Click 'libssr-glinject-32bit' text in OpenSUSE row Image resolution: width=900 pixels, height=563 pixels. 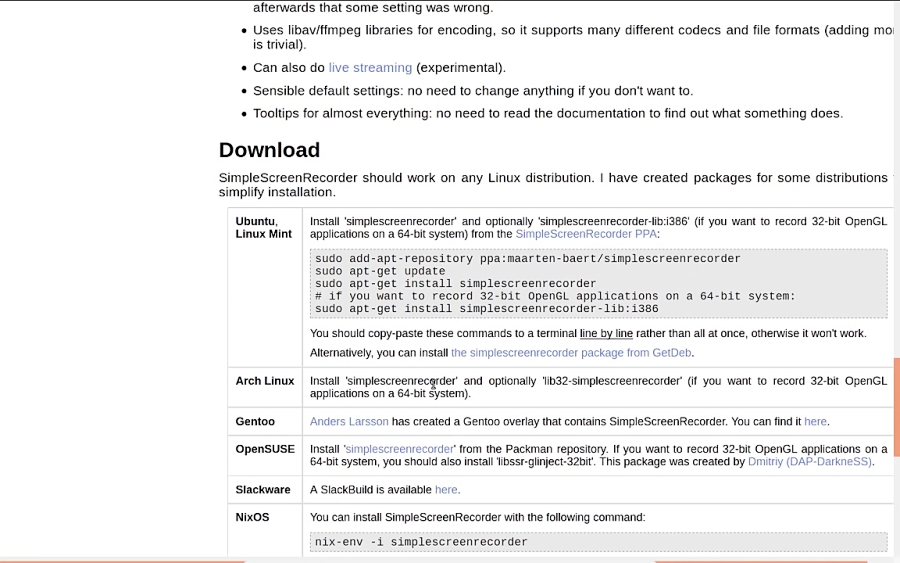point(544,462)
